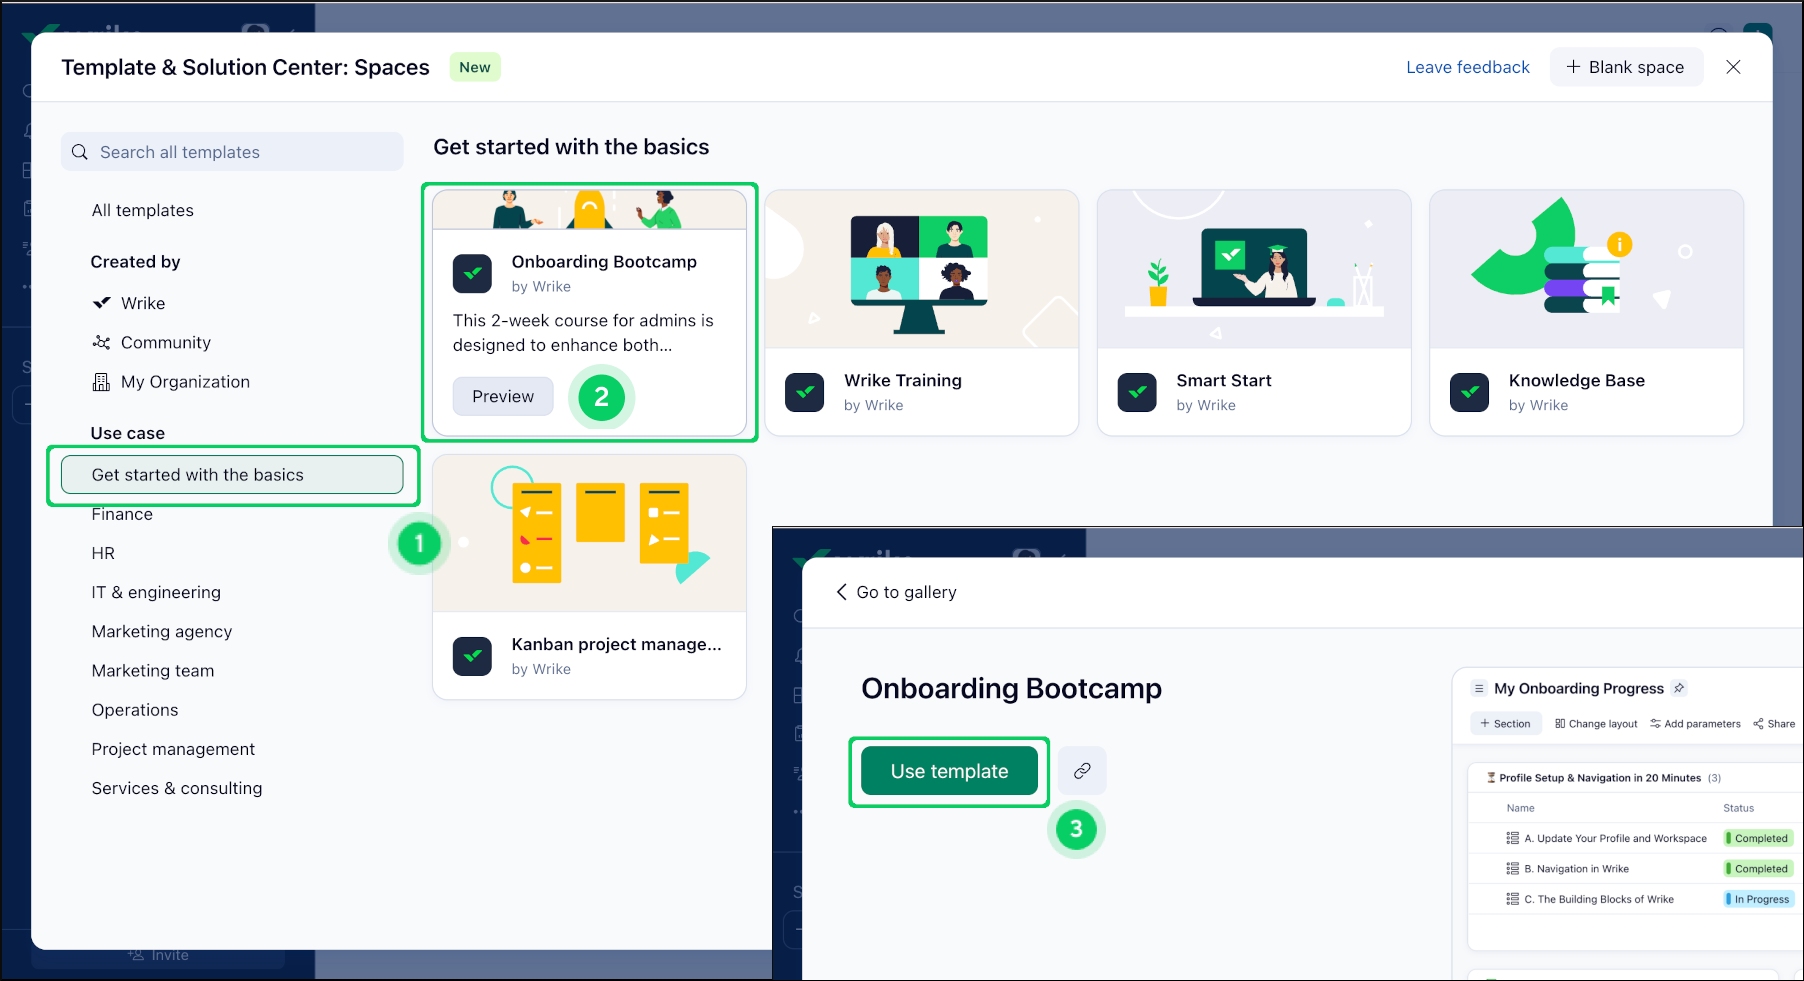The height and width of the screenshot is (981, 1804).
Task: Select All templates in the sidebar
Action: coord(143,210)
